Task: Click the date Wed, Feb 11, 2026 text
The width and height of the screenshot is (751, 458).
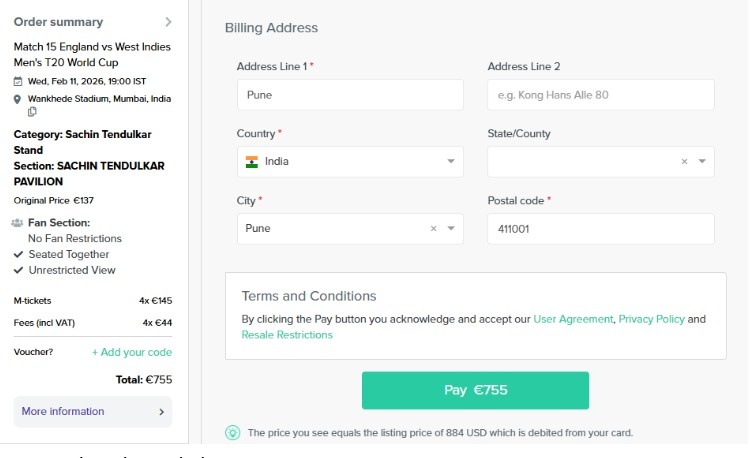Action: coord(87,81)
